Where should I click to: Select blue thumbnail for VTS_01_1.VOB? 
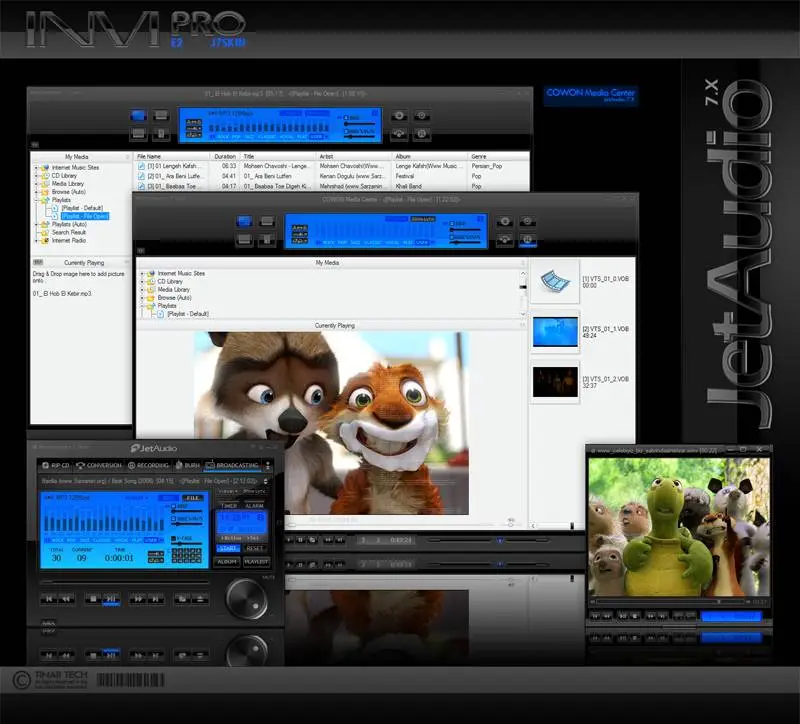555,332
